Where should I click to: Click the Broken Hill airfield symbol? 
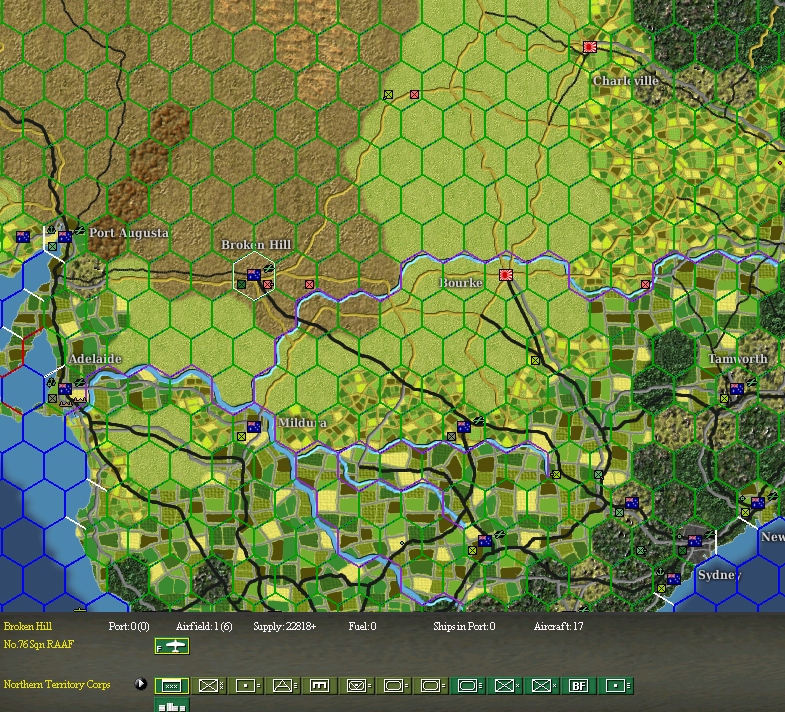tap(269, 269)
